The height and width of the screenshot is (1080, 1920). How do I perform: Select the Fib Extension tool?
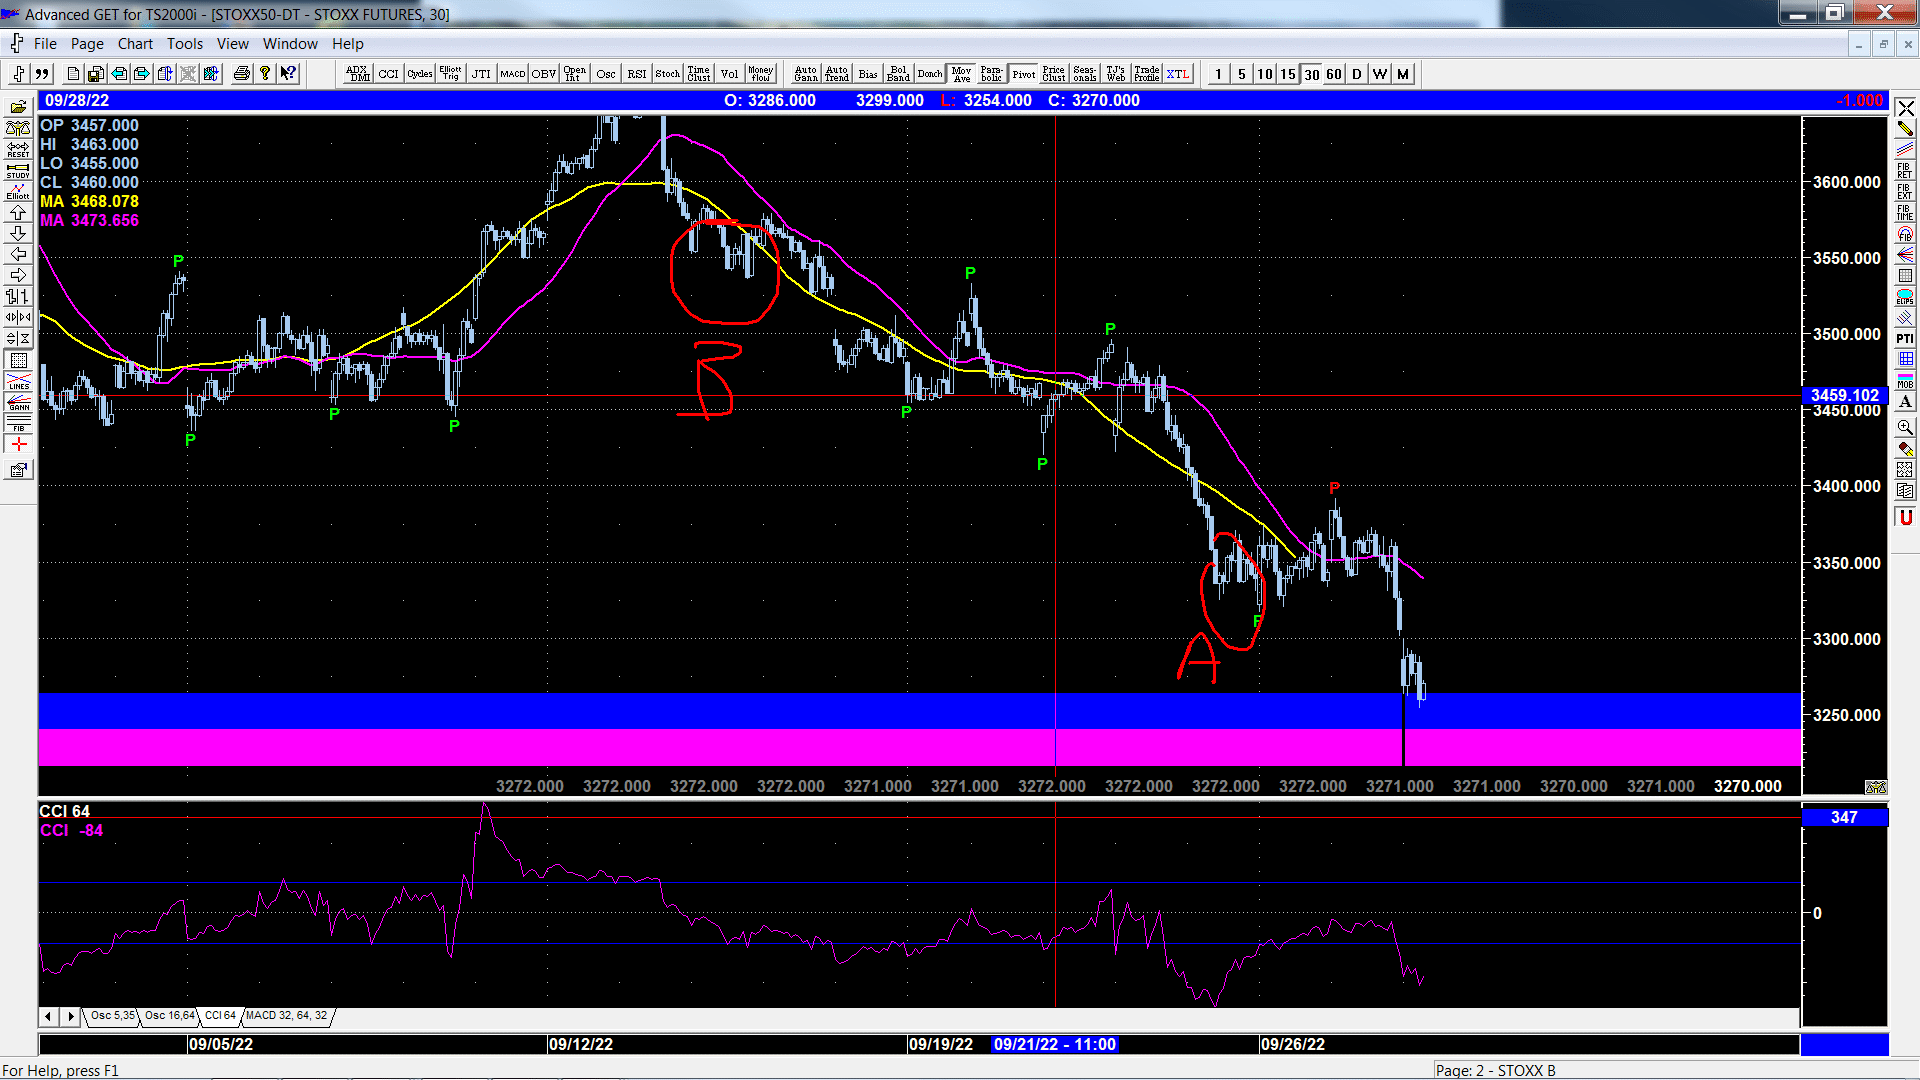point(1905,191)
